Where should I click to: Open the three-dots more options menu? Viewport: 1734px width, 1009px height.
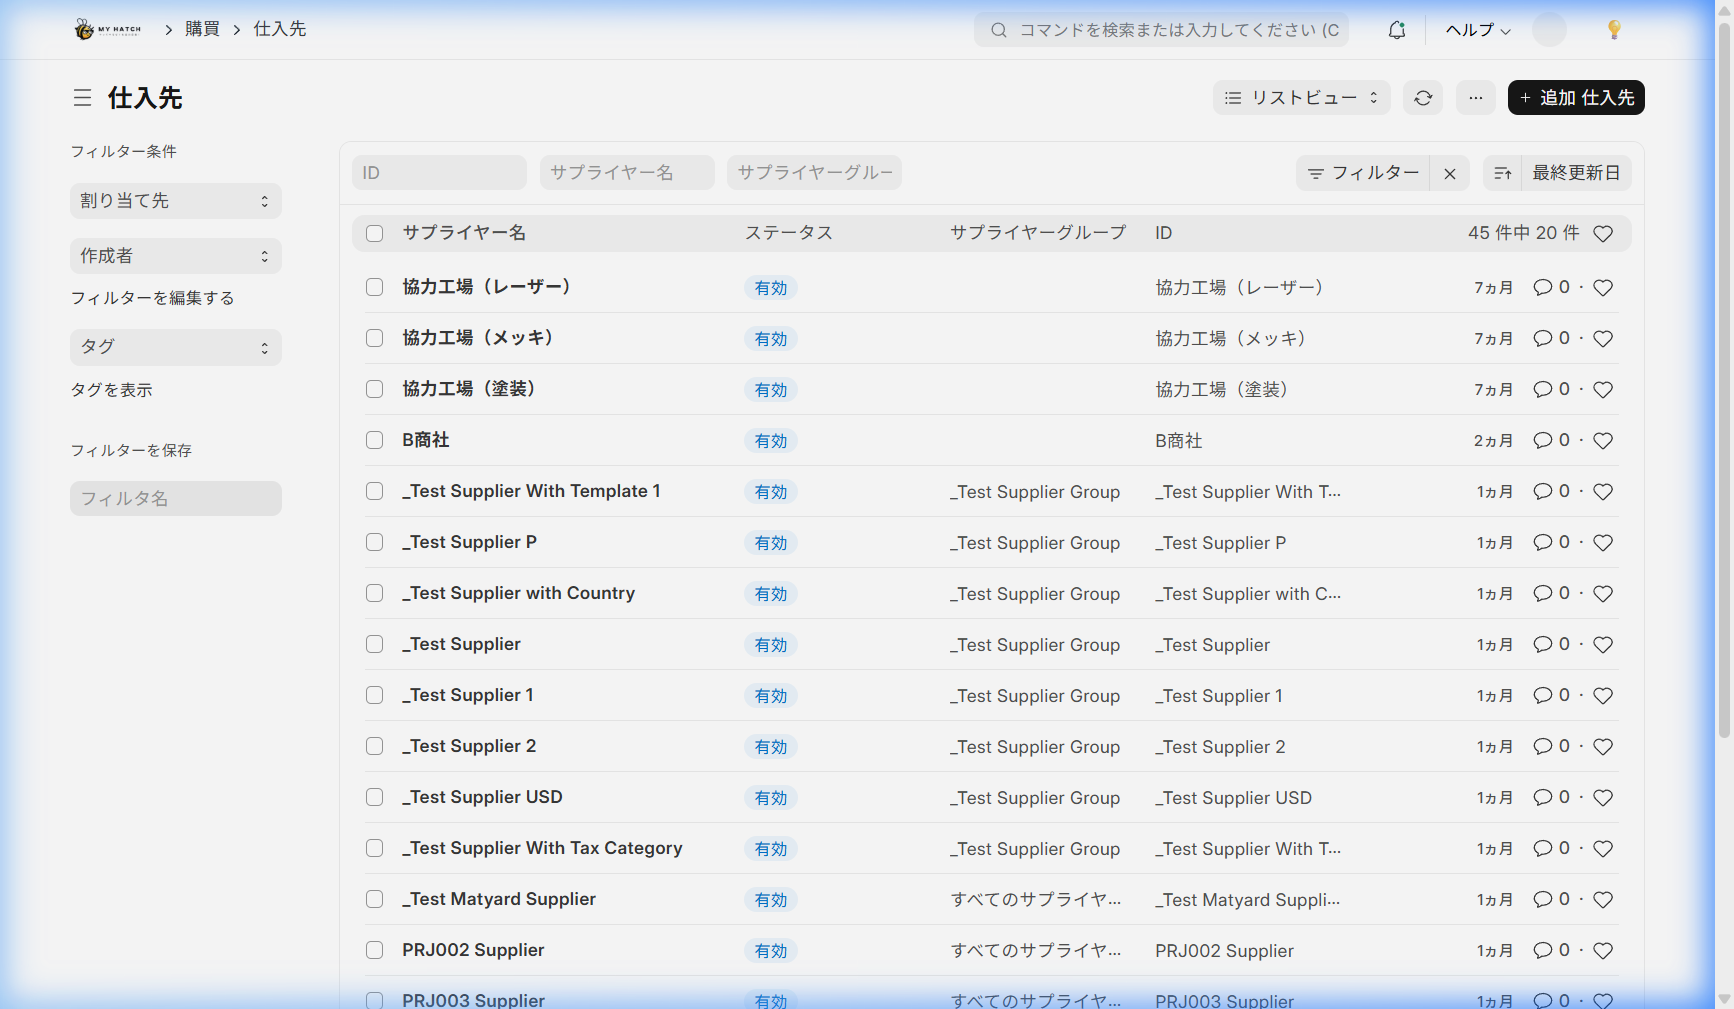pos(1476,98)
